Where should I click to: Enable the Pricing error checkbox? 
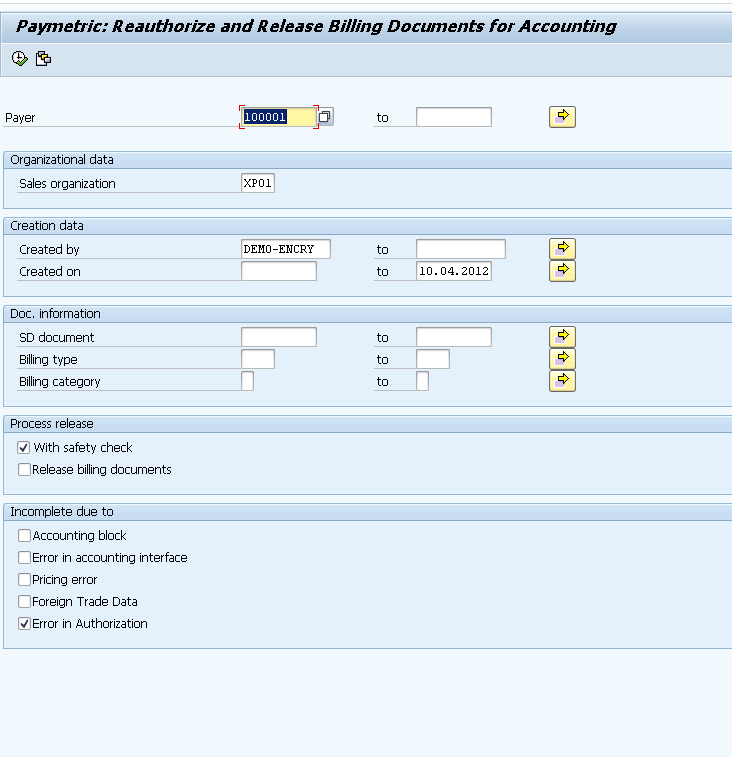click(x=24, y=579)
